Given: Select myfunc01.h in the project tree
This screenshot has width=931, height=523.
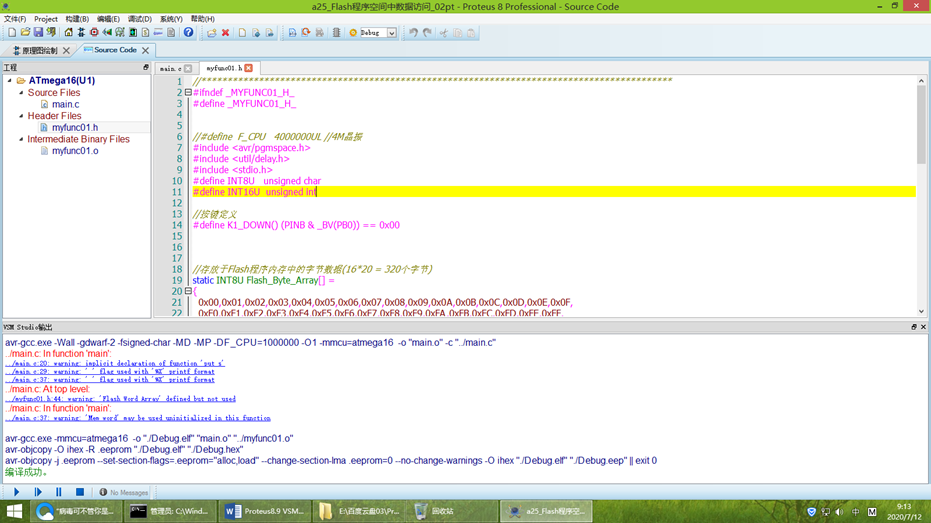Looking at the screenshot, I should pyautogui.click(x=75, y=128).
